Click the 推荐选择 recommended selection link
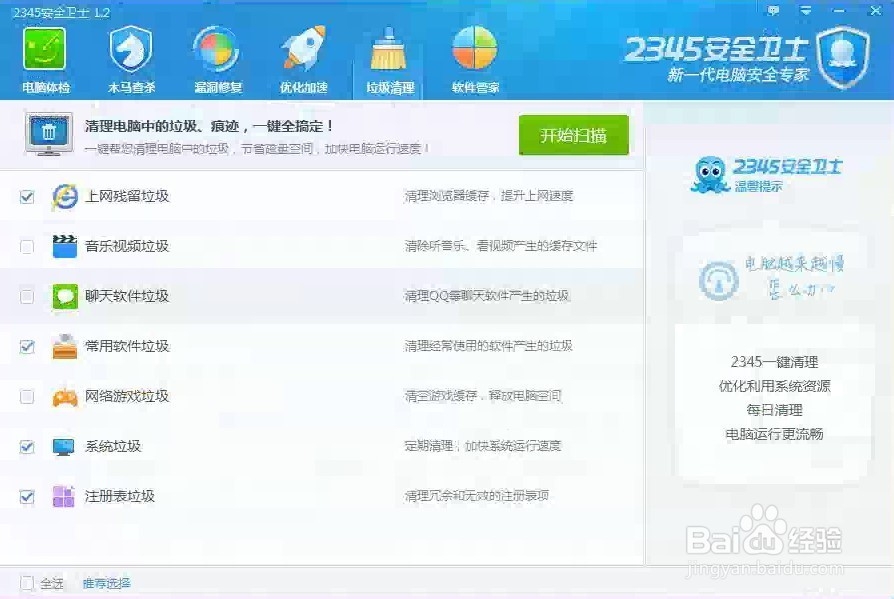This screenshot has width=894, height=599. pos(107,583)
